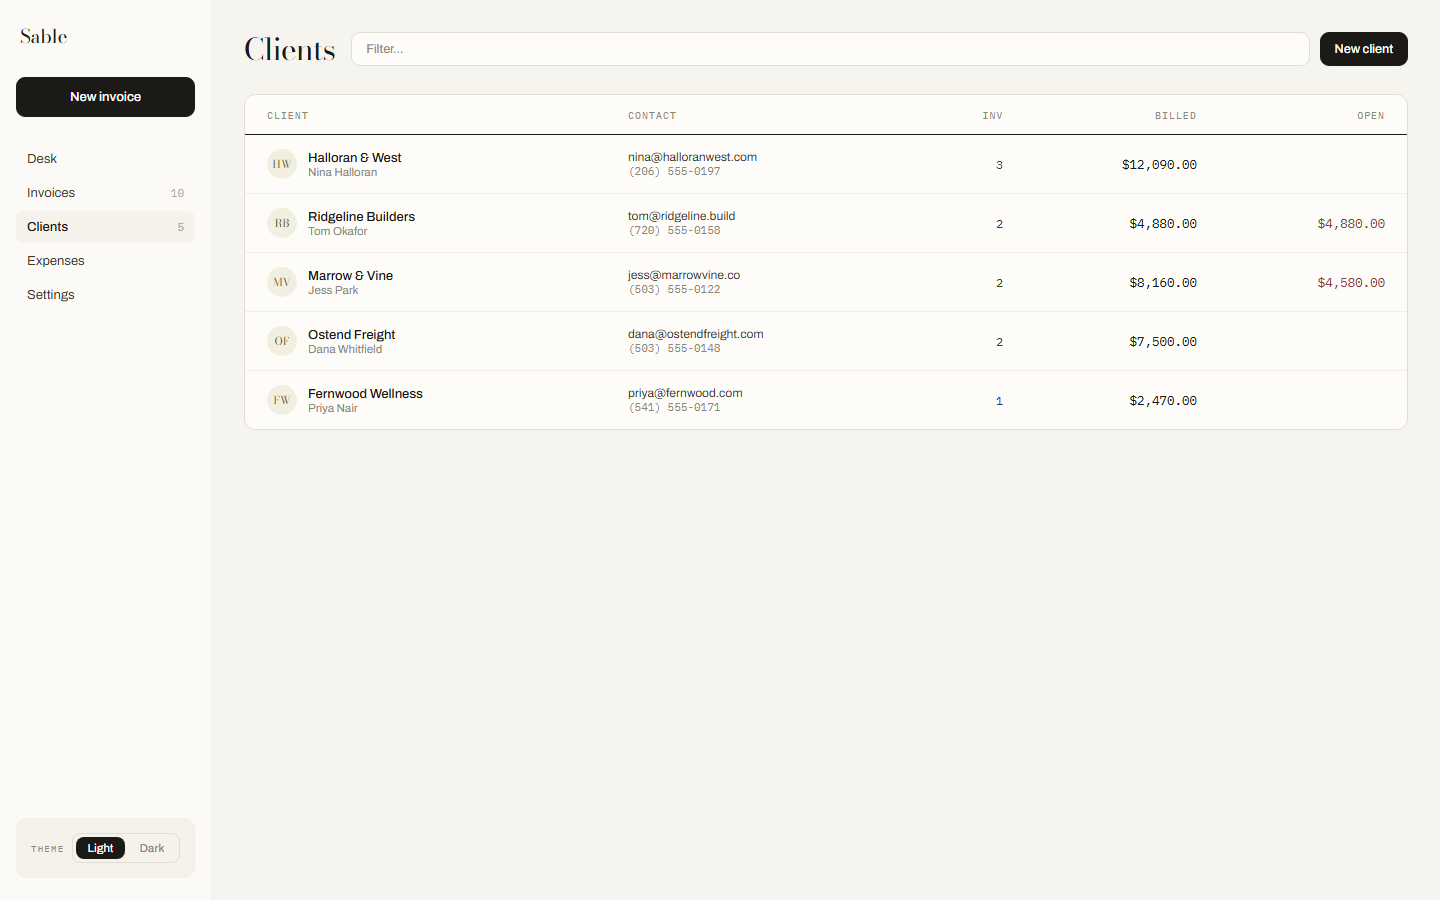The image size is (1440, 900).
Task: Click open balance $4,580.00
Action: point(1351,283)
